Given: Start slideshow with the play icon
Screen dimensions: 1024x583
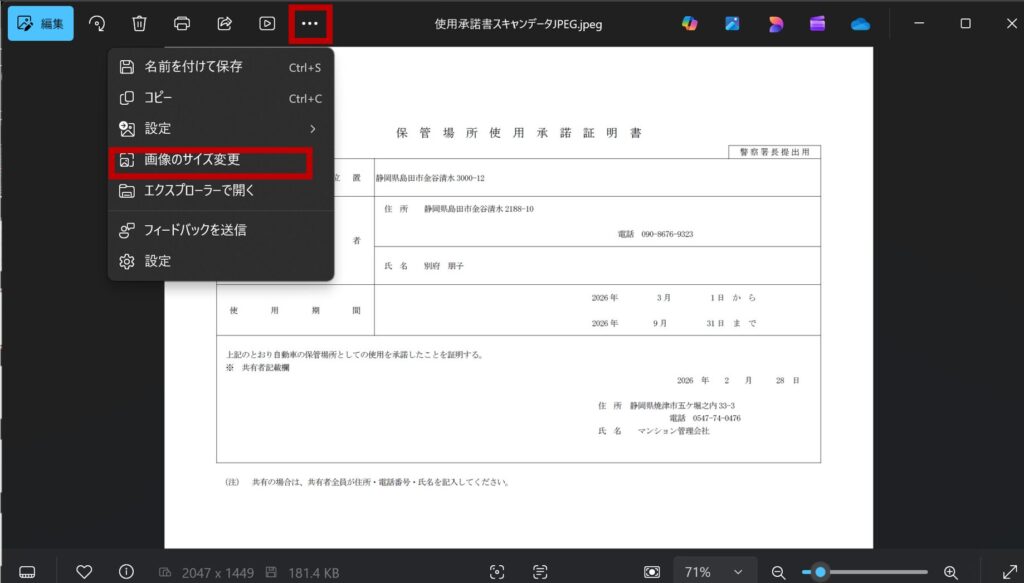Looking at the screenshot, I should click(x=267, y=23).
